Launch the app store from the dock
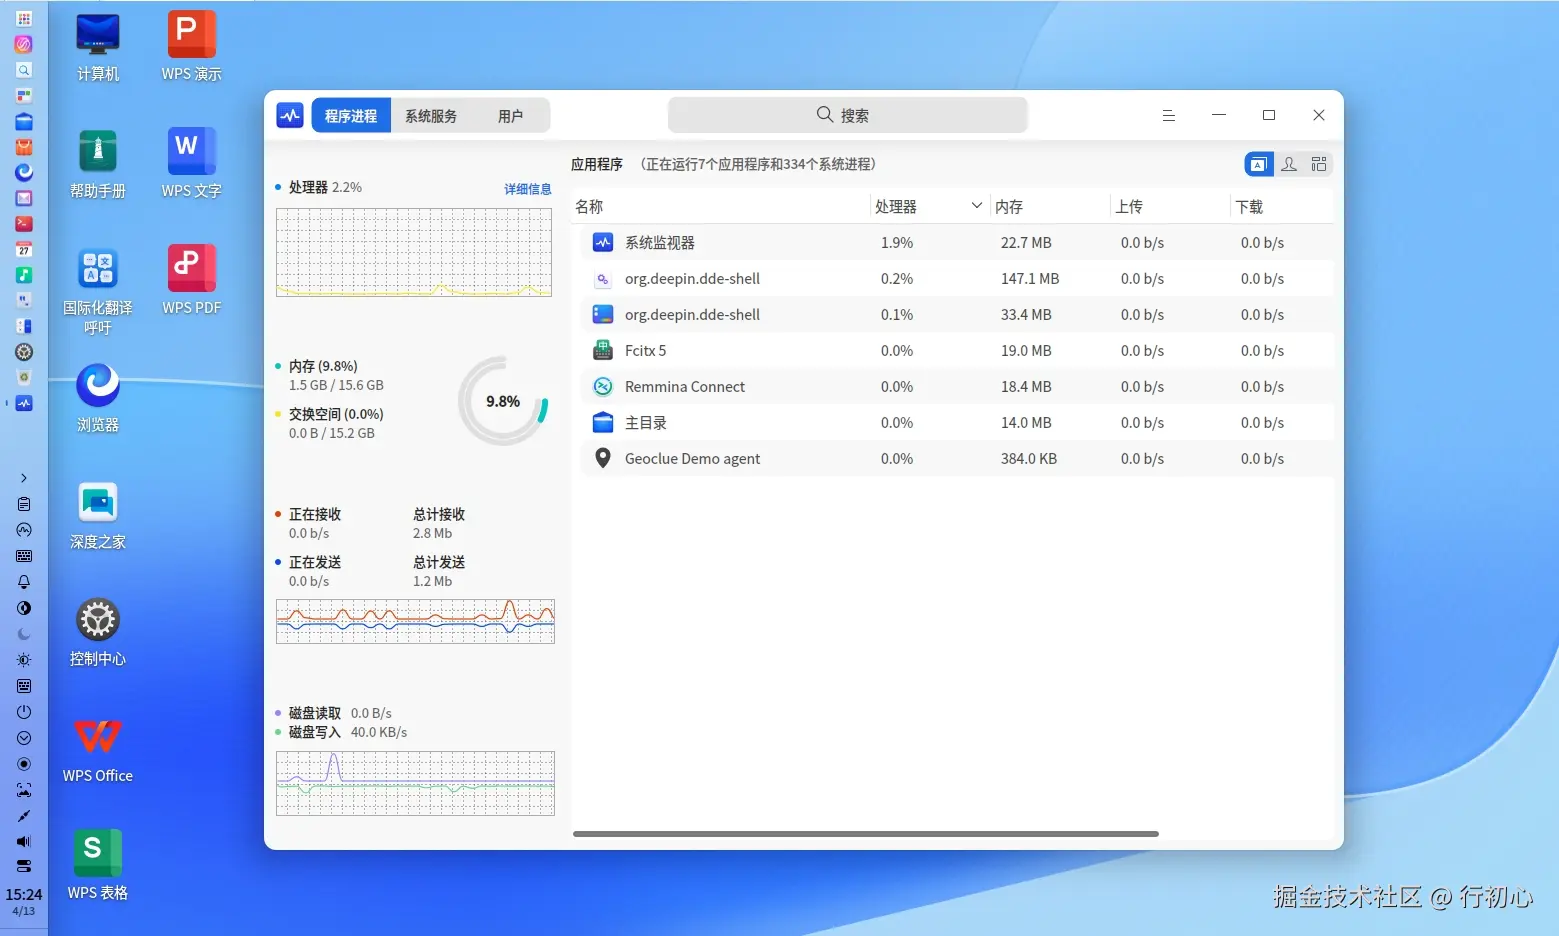 [24, 147]
